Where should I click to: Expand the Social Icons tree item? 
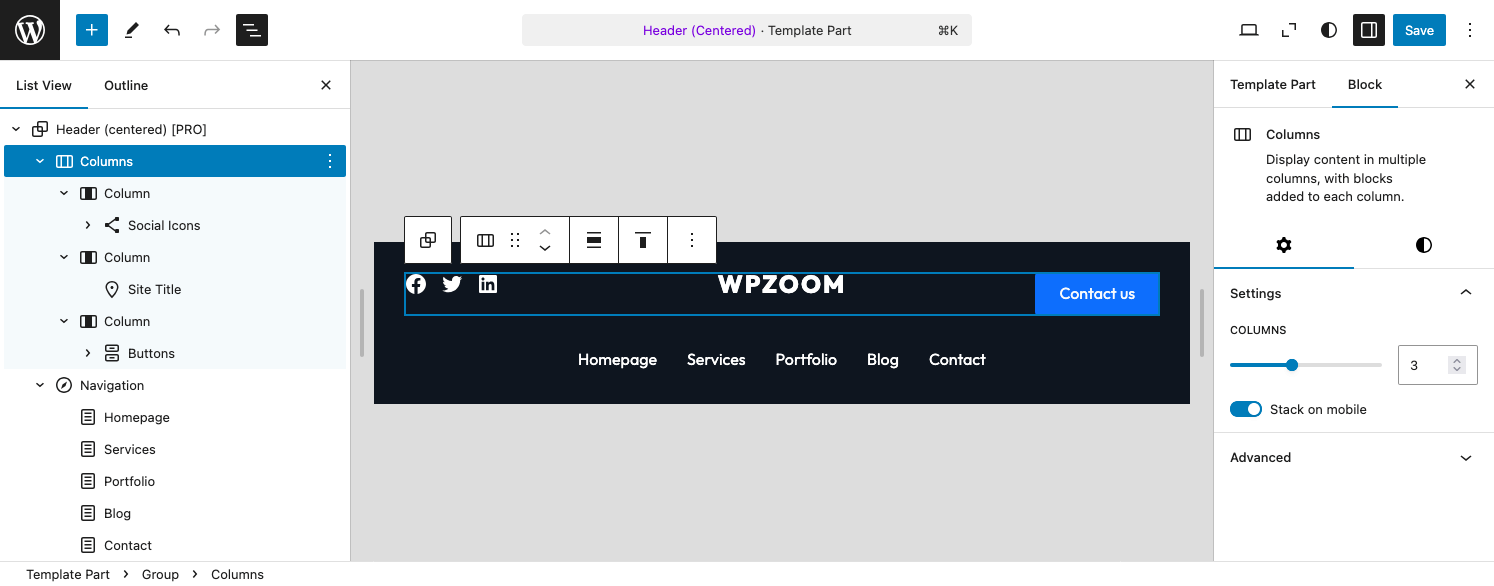(x=88, y=225)
